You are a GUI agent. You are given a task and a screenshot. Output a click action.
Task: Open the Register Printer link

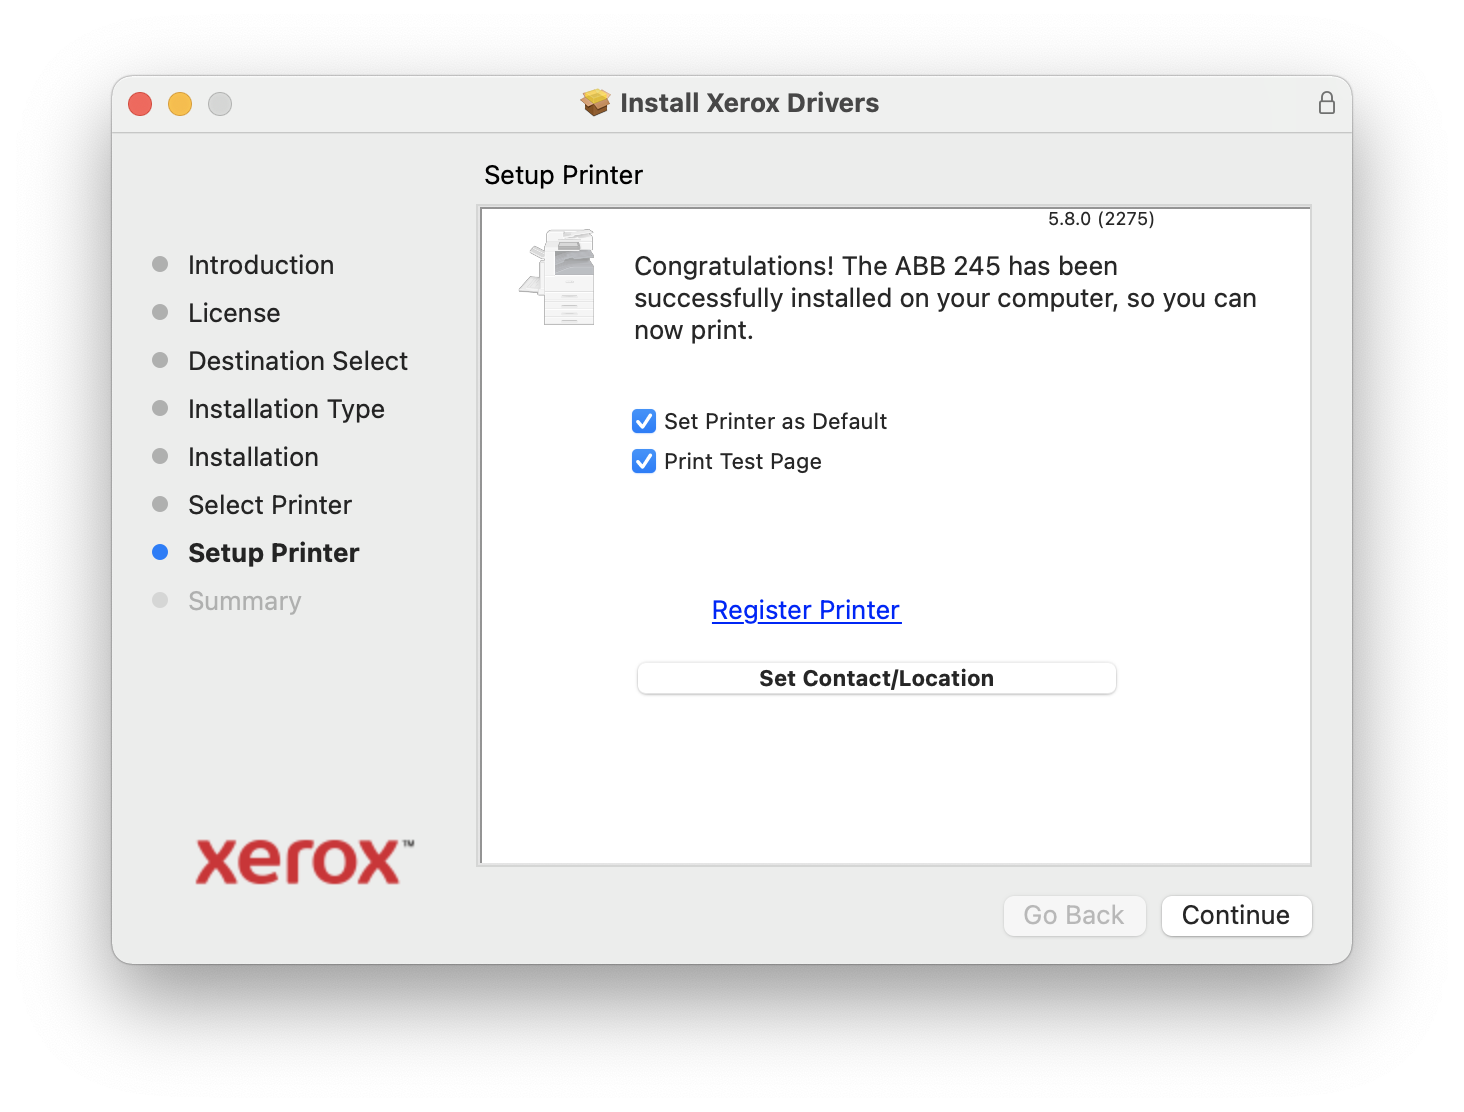point(806,610)
